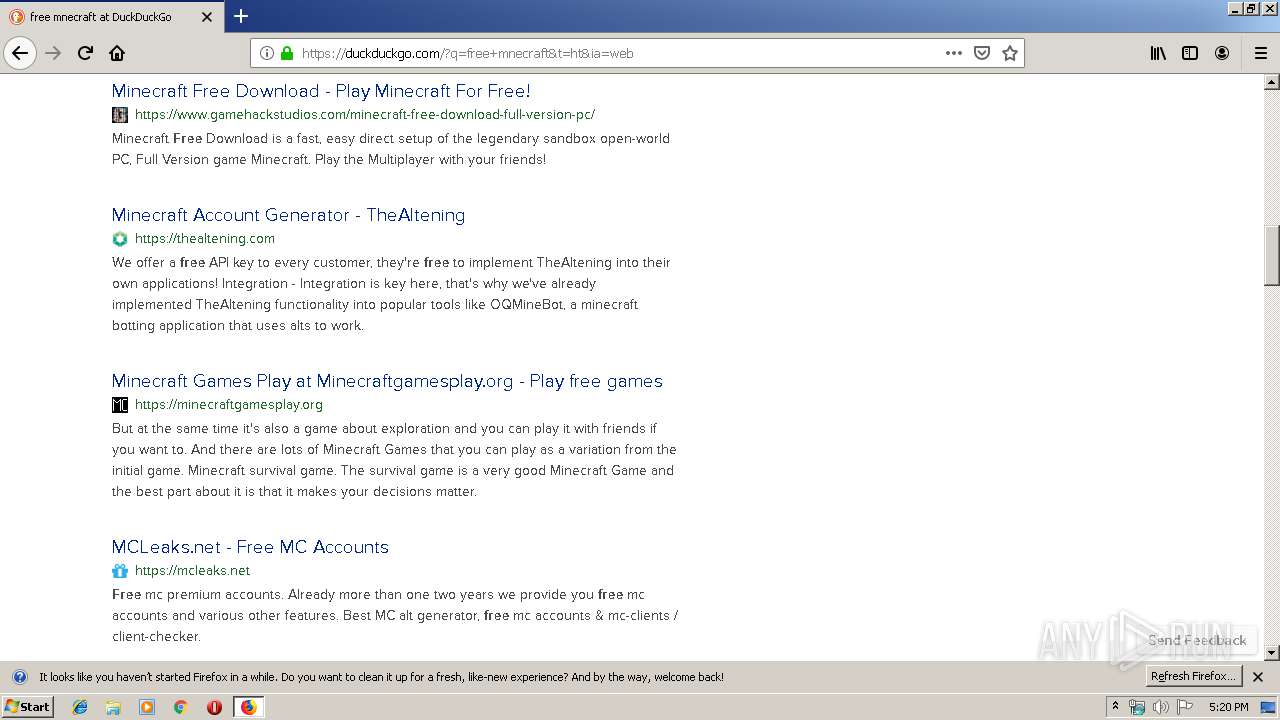Click Send Feedback button
This screenshot has height=720, width=1280.
coord(1197,640)
